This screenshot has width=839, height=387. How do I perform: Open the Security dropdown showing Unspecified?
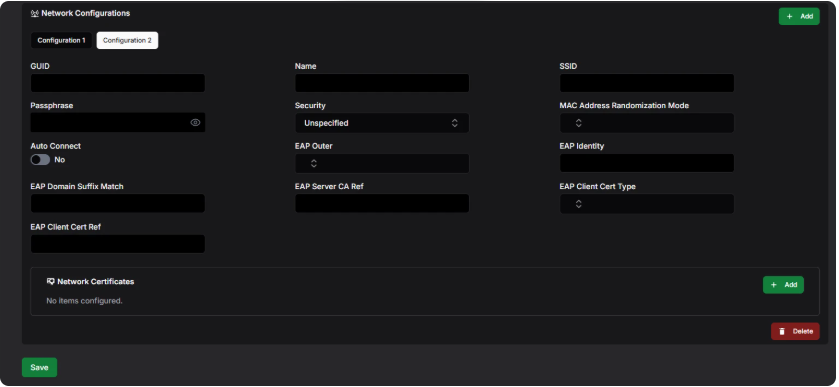382,123
